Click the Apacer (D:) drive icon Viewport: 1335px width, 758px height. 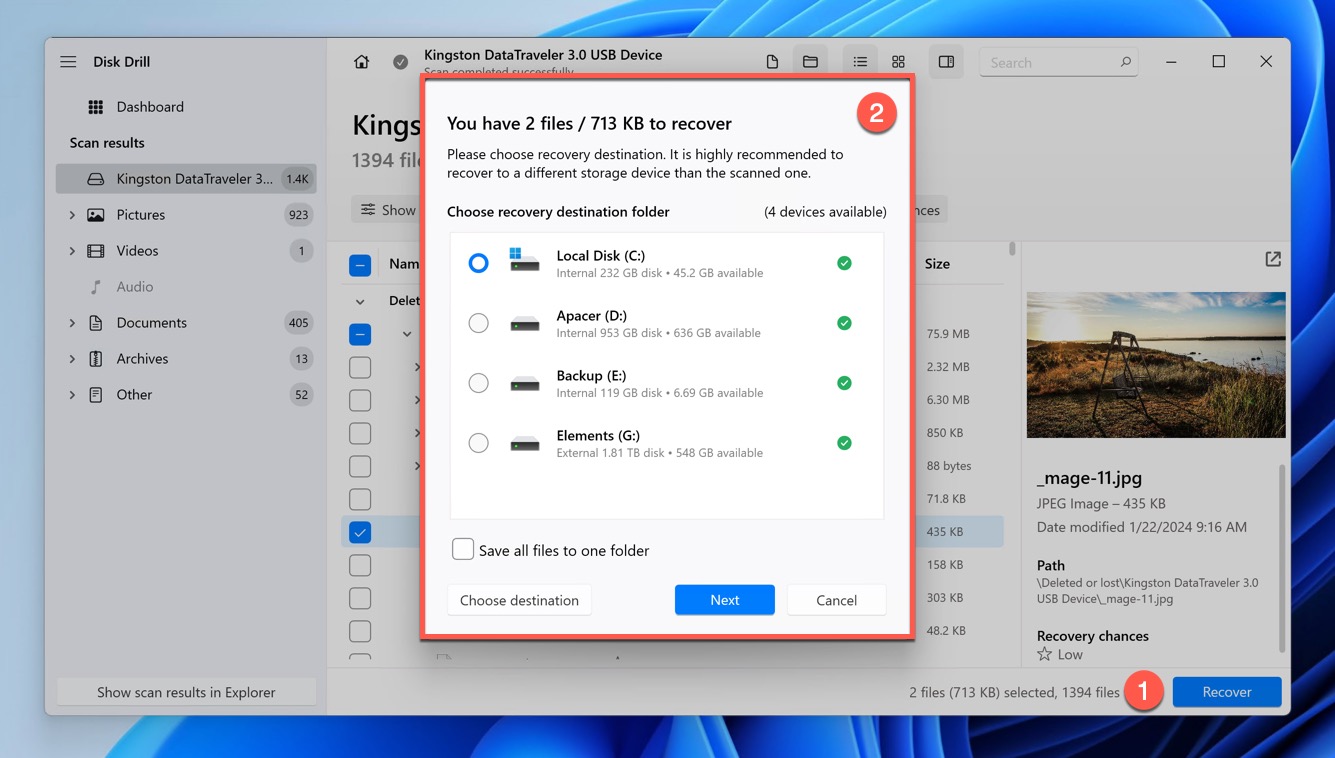pyautogui.click(x=524, y=324)
